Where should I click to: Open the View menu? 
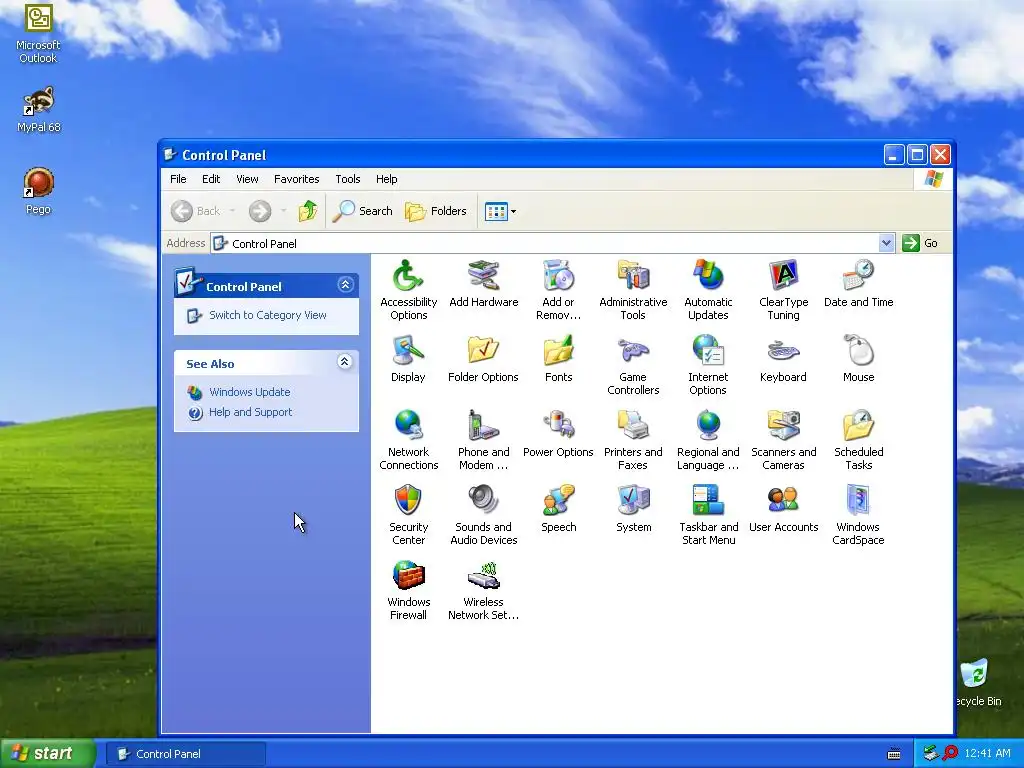coord(248,179)
